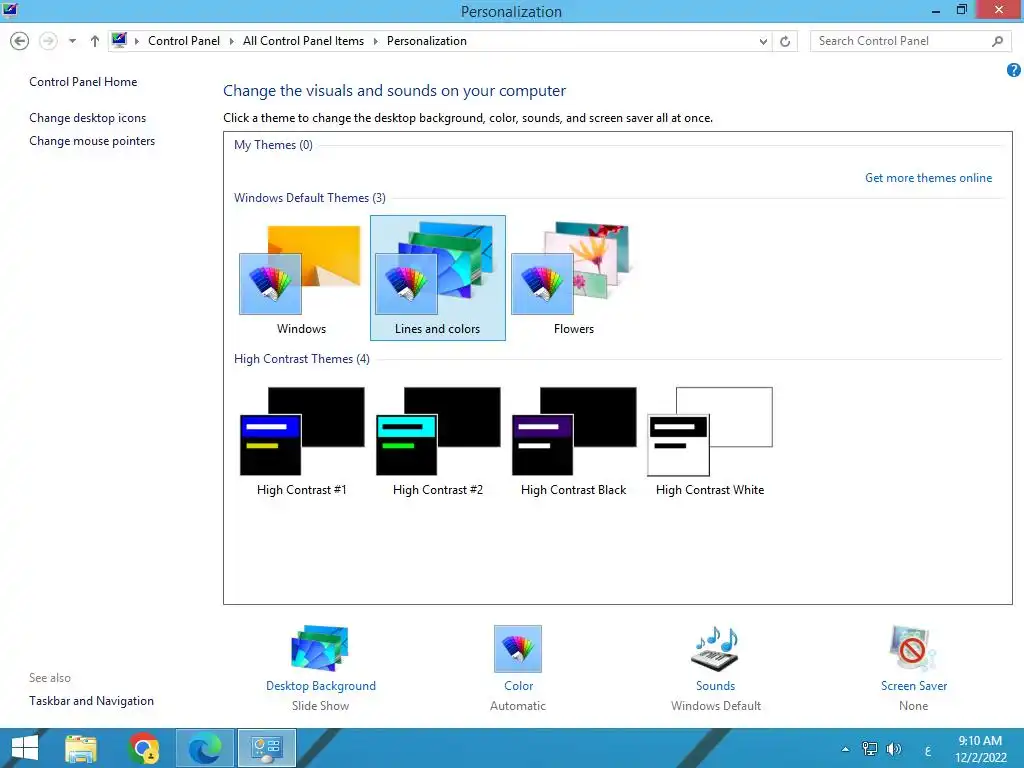Viewport: 1024px width, 768px height.
Task: Open Get more themes online link
Action: click(x=928, y=178)
